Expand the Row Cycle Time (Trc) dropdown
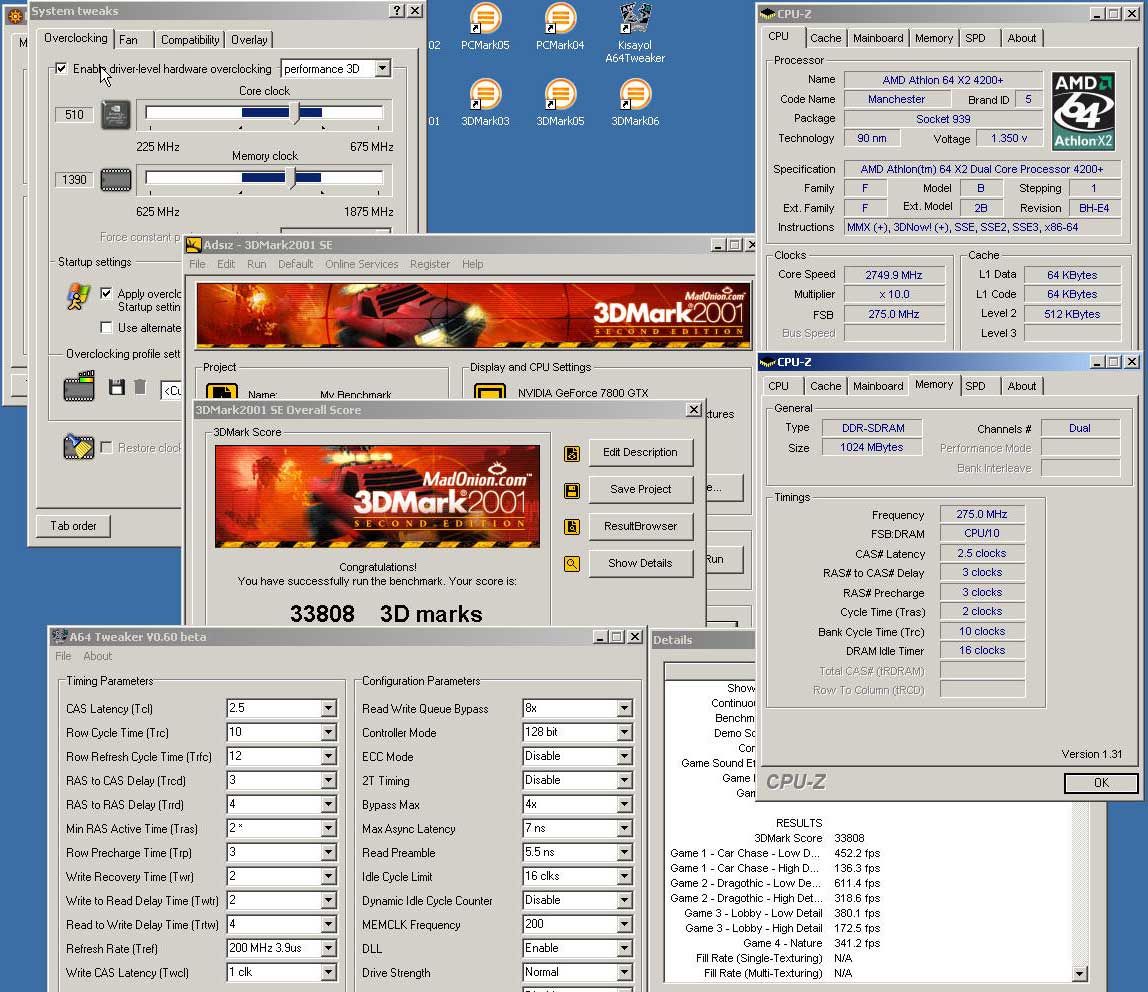The width and height of the screenshot is (1148, 992). pyautogui.click(x=329, y=732)
